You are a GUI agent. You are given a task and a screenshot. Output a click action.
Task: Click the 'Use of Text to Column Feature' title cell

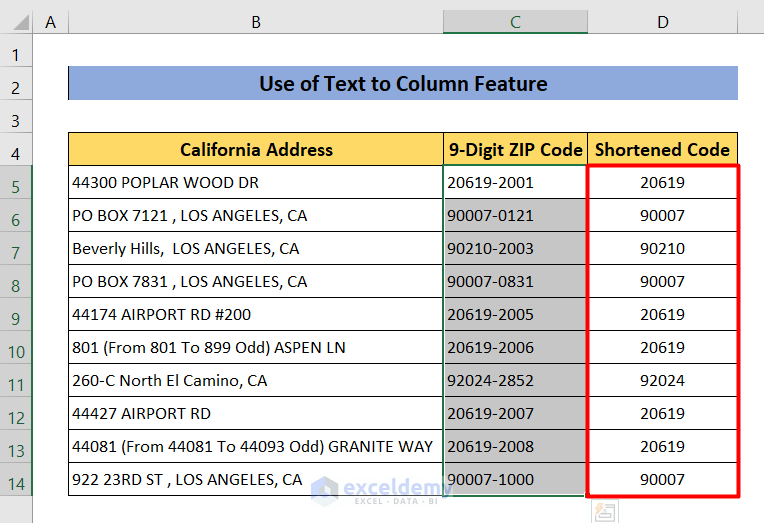coord(403,84)
